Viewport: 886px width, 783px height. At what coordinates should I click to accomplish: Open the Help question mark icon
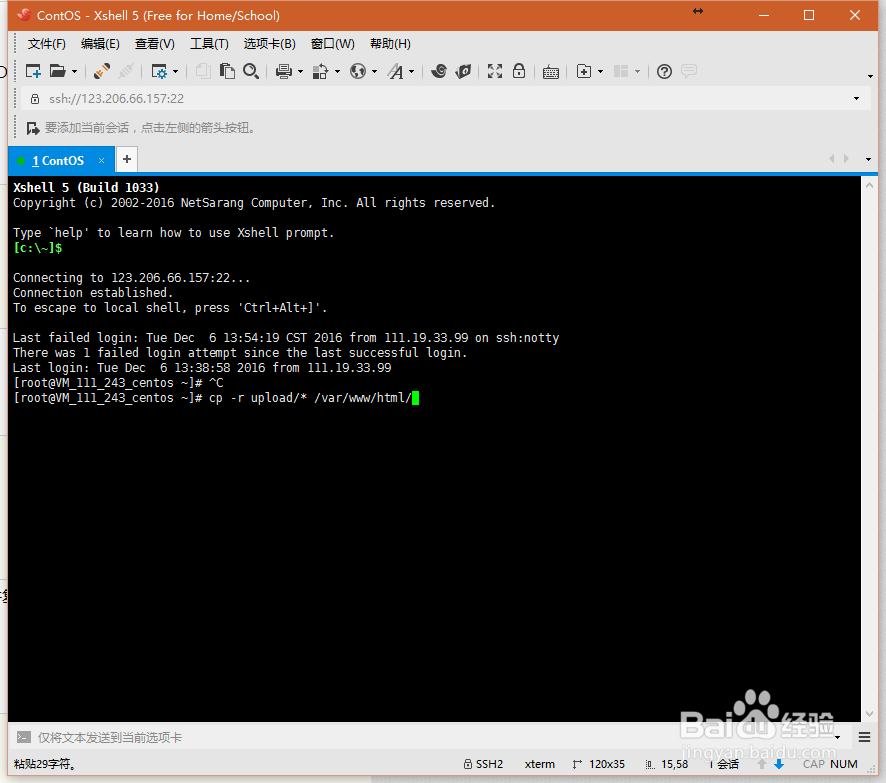click(665, 71)
